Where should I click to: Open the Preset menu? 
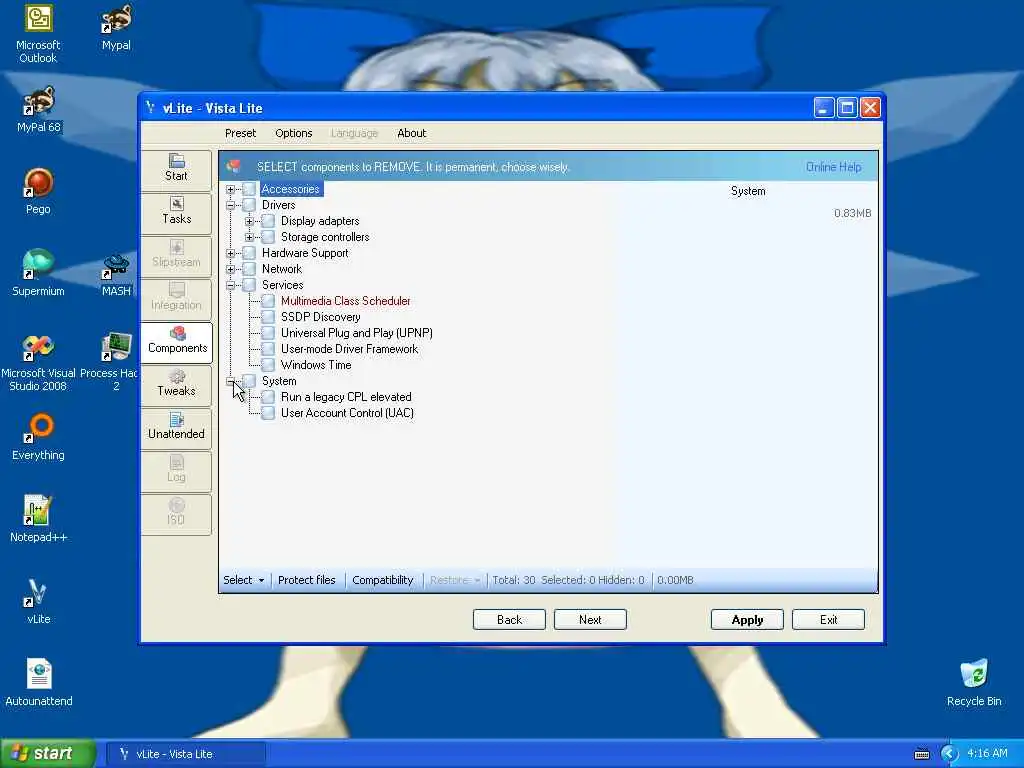(240, 133)
